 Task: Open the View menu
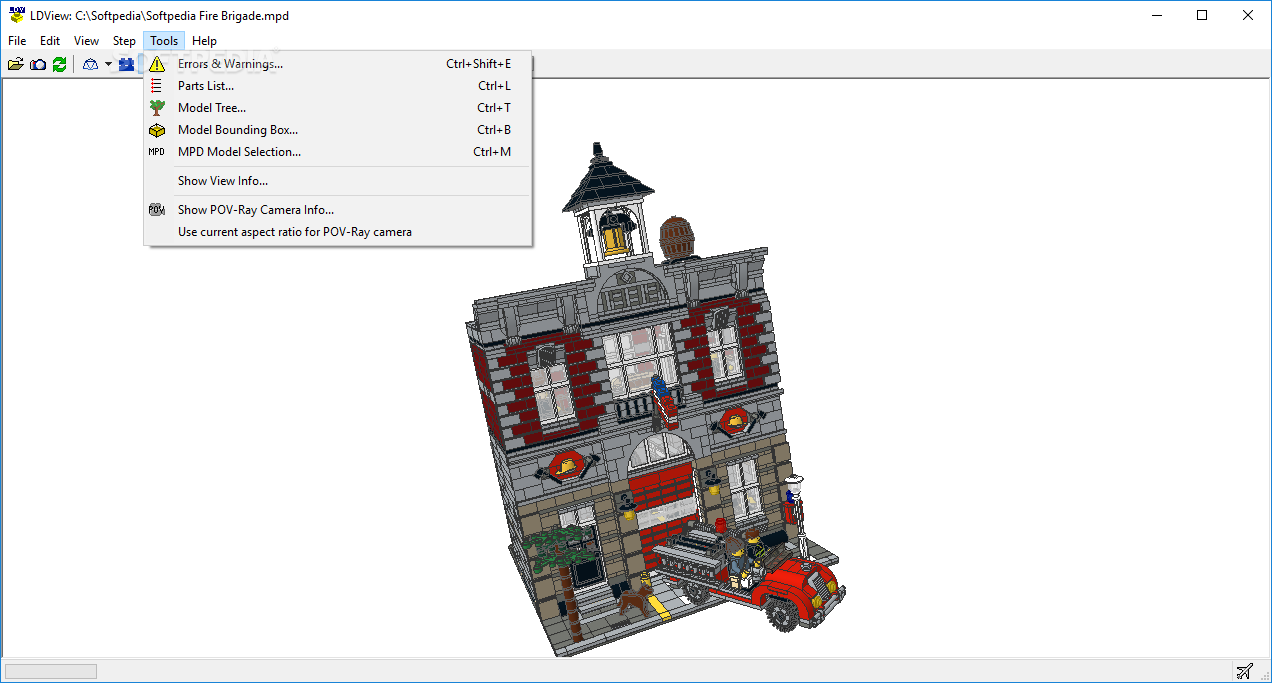point(87,41)
